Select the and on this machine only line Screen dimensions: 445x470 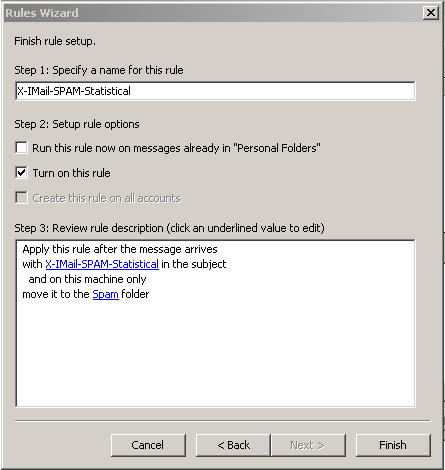point(87,279)
